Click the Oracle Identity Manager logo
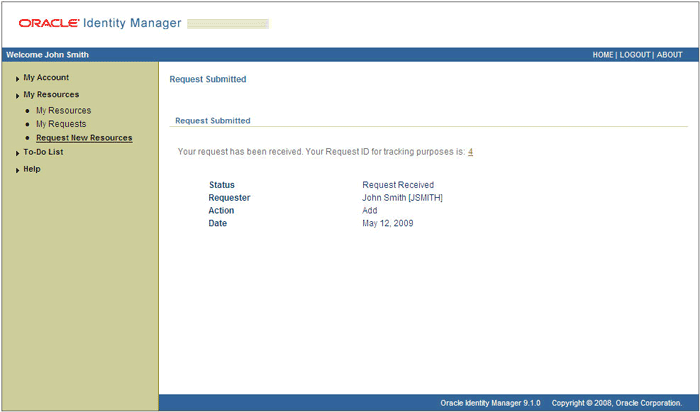 click(100, 23)
